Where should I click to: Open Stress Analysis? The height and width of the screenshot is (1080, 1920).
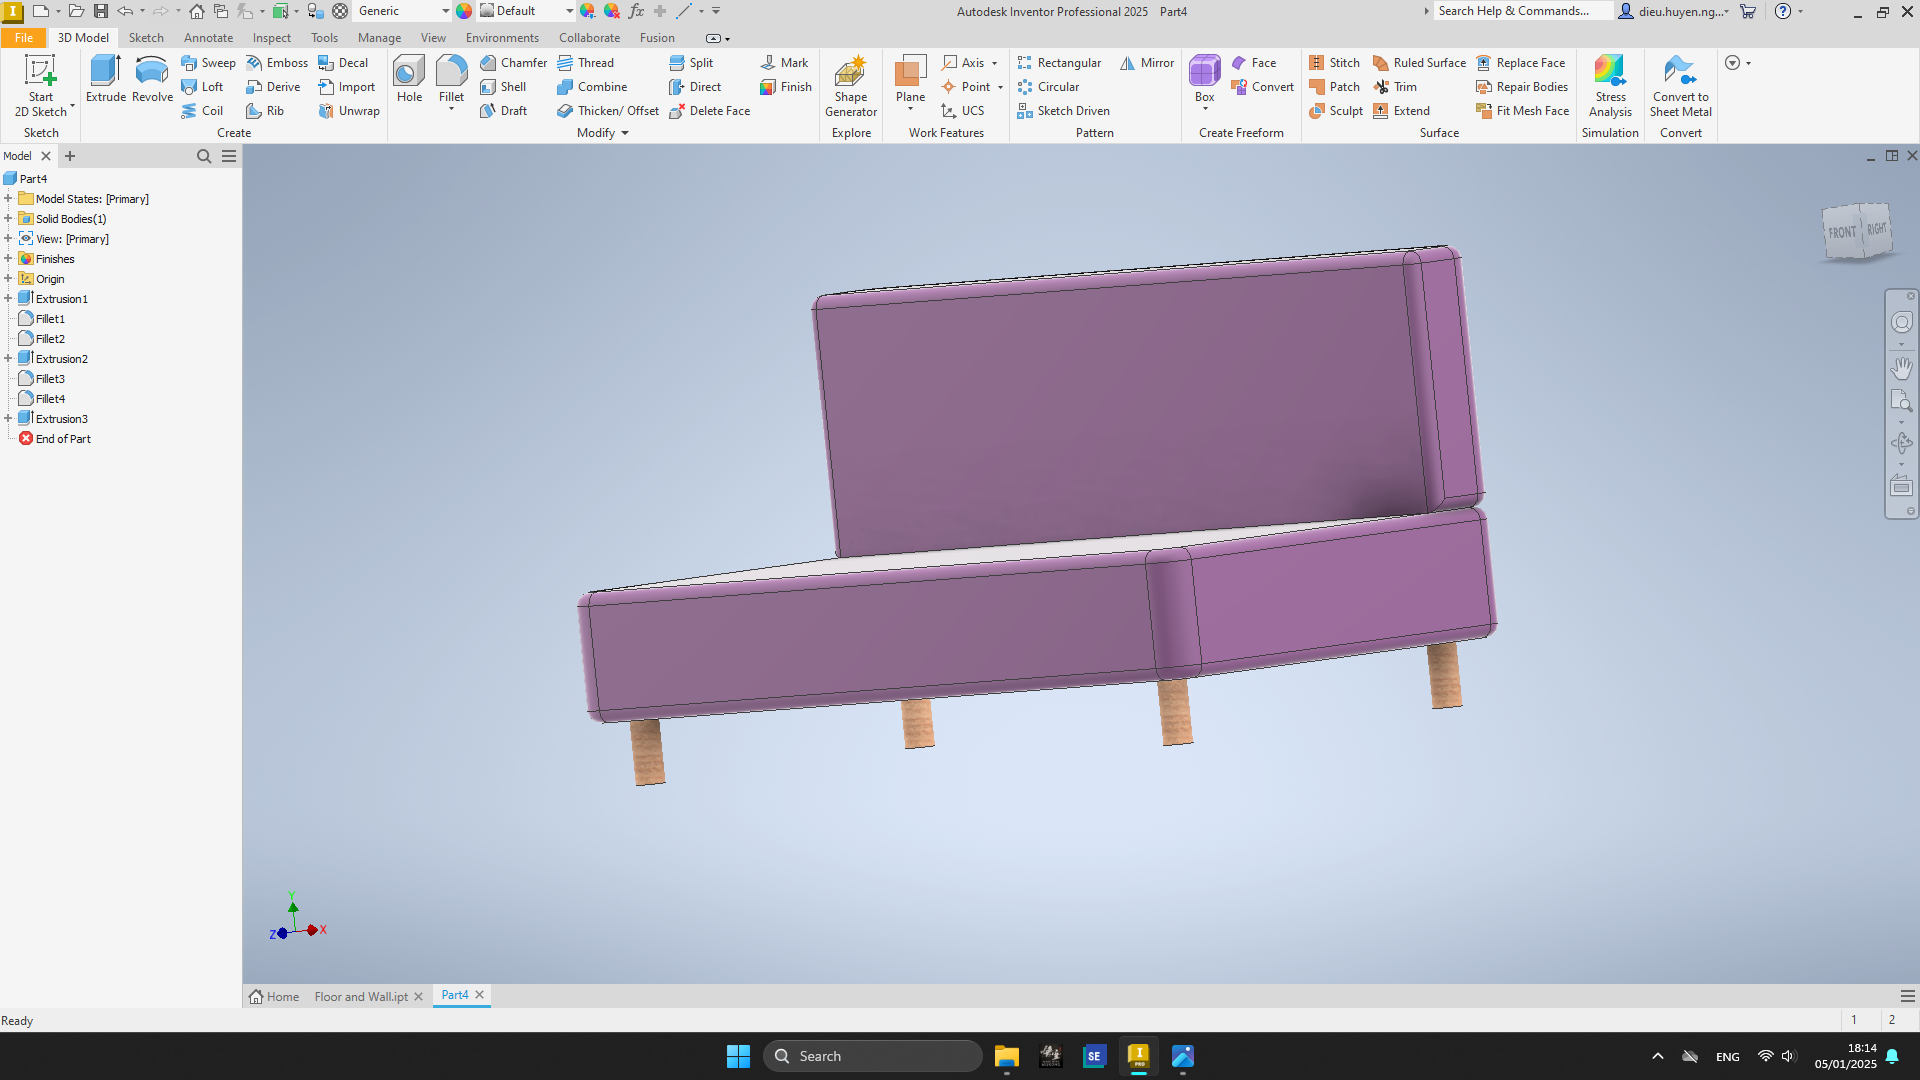click(x=1610, y=86)
